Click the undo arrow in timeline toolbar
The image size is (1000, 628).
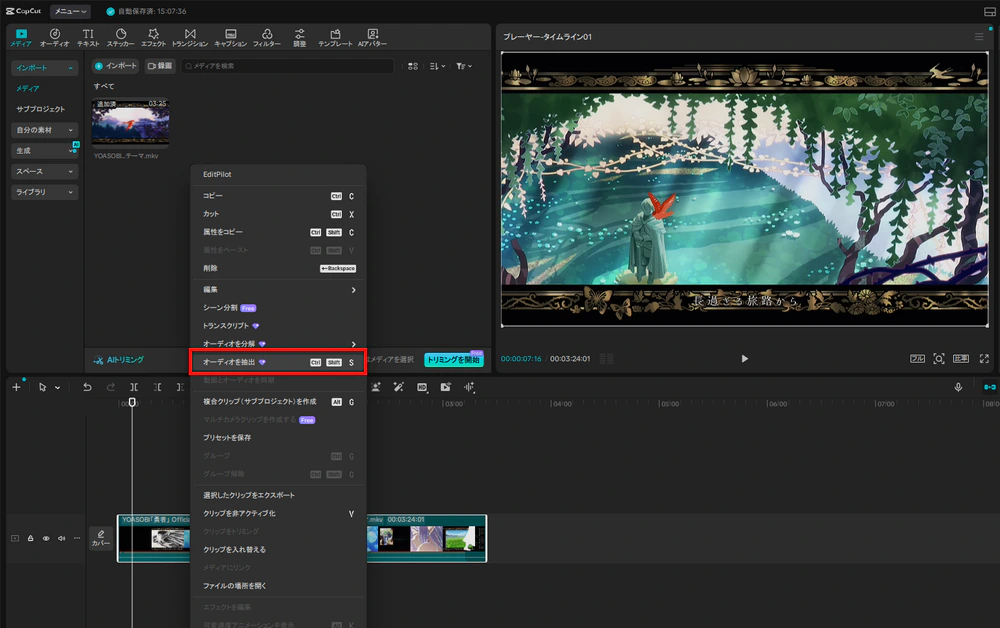(87, 387)
